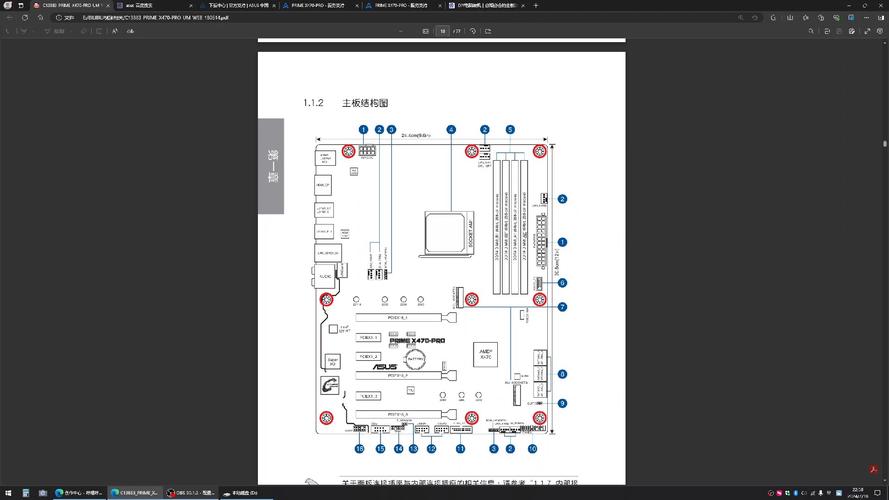Rotate the PDF page
Viewport: 889px width, 500px height.
click(473, 31)
